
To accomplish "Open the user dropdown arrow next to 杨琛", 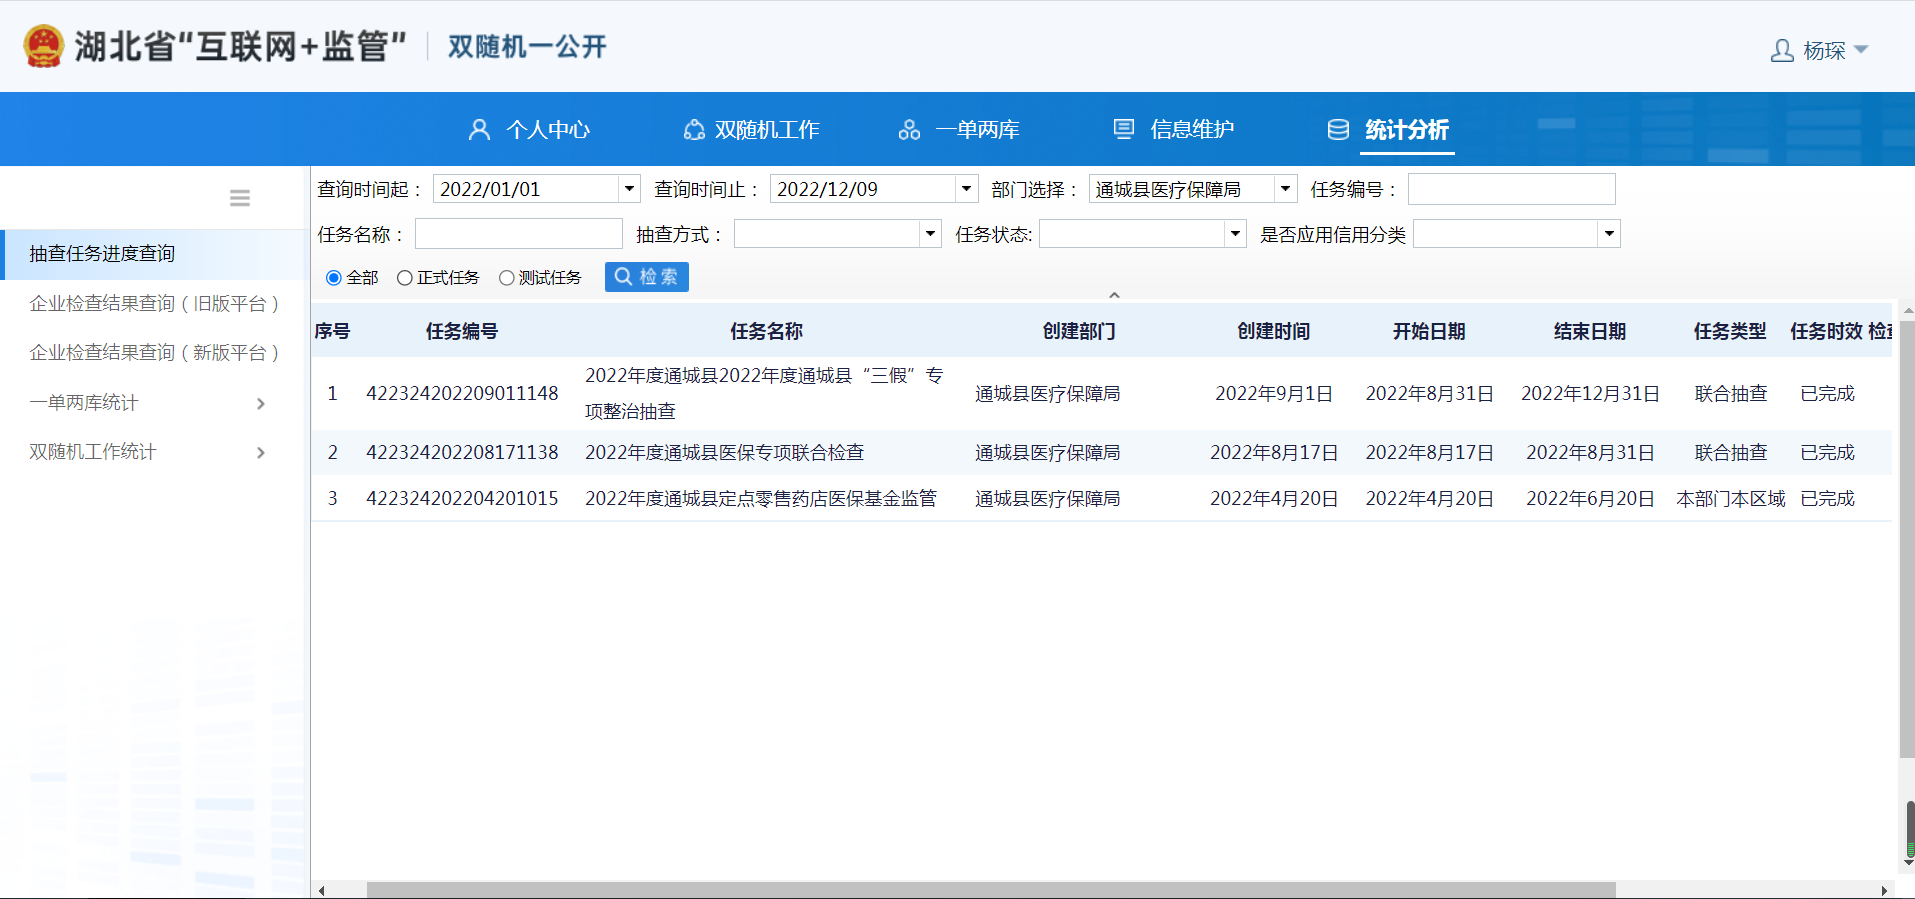I will pyautogui.click(x=1861, y=49).
